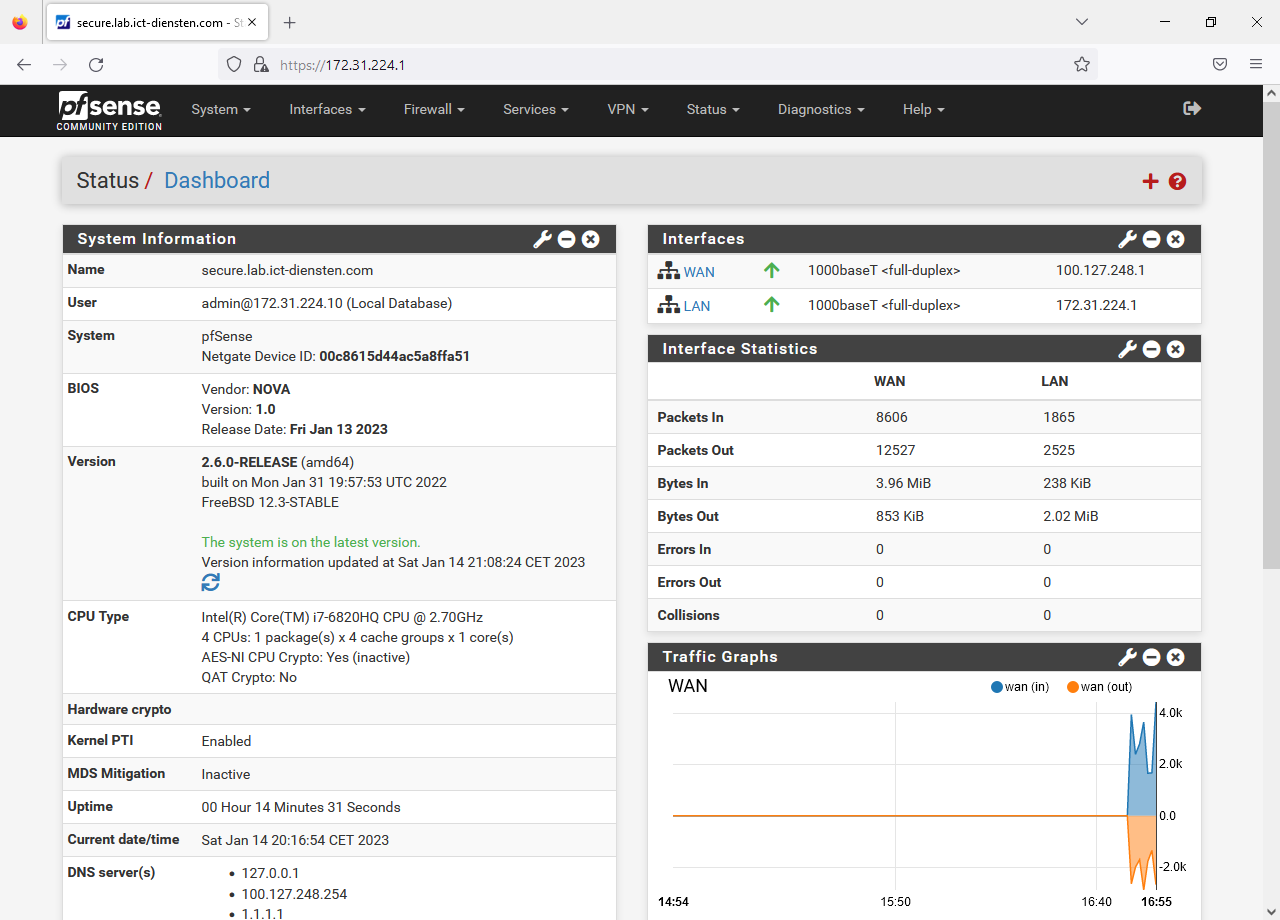The width and height of the screenshot is (1280, 920).
Task: Open the pfSense logo home link
Action: pyautogui.click(x=109, y=110)
